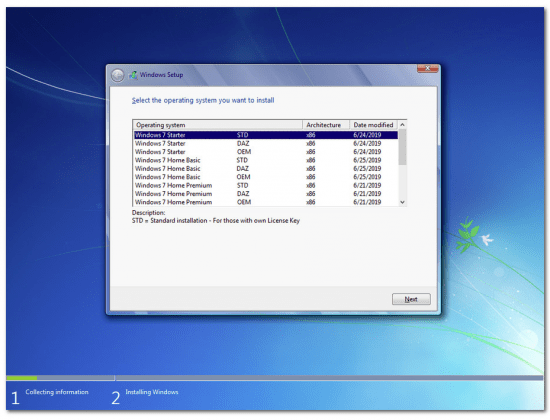Click the list's vertical scrollbar thumb

[402, 147]
